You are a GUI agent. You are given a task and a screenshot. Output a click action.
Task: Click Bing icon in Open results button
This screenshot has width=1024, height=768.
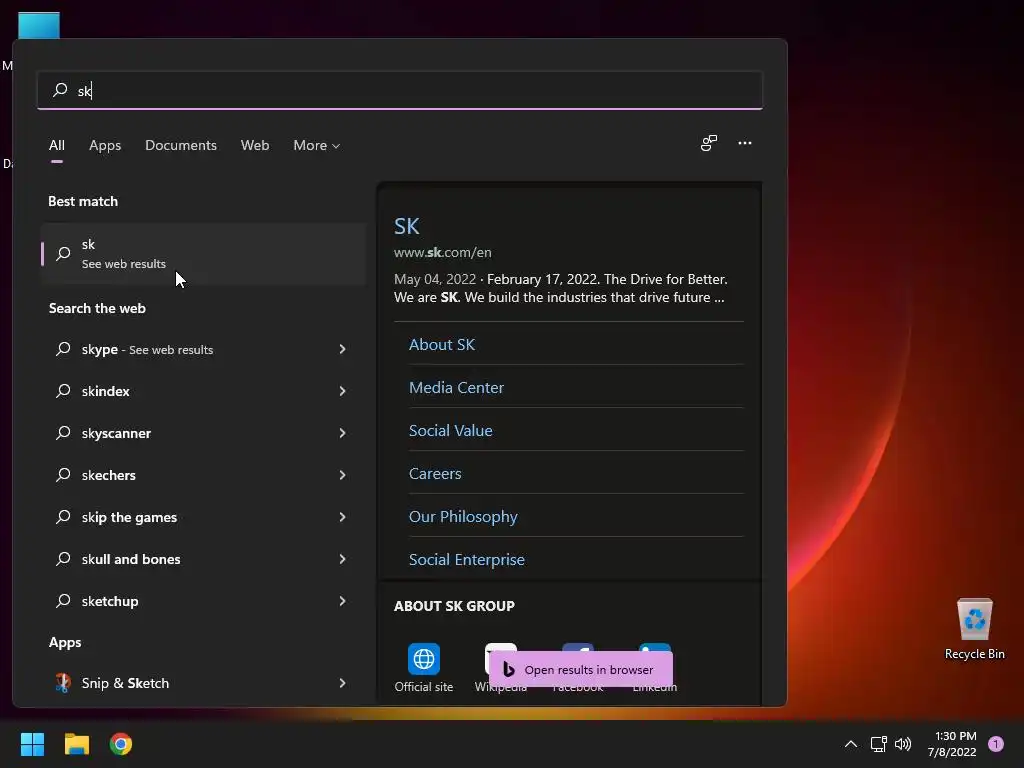pos(509,669)
